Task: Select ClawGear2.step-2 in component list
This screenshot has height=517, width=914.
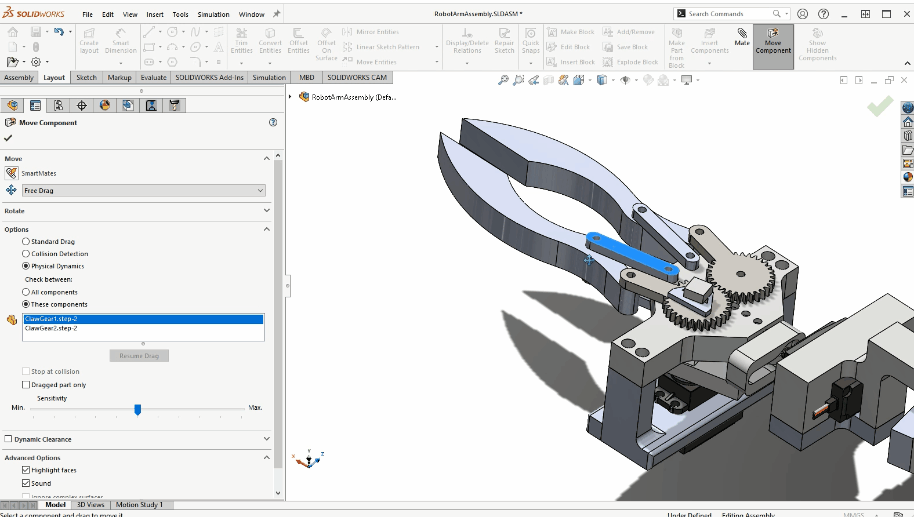Action: pos(143,328)
